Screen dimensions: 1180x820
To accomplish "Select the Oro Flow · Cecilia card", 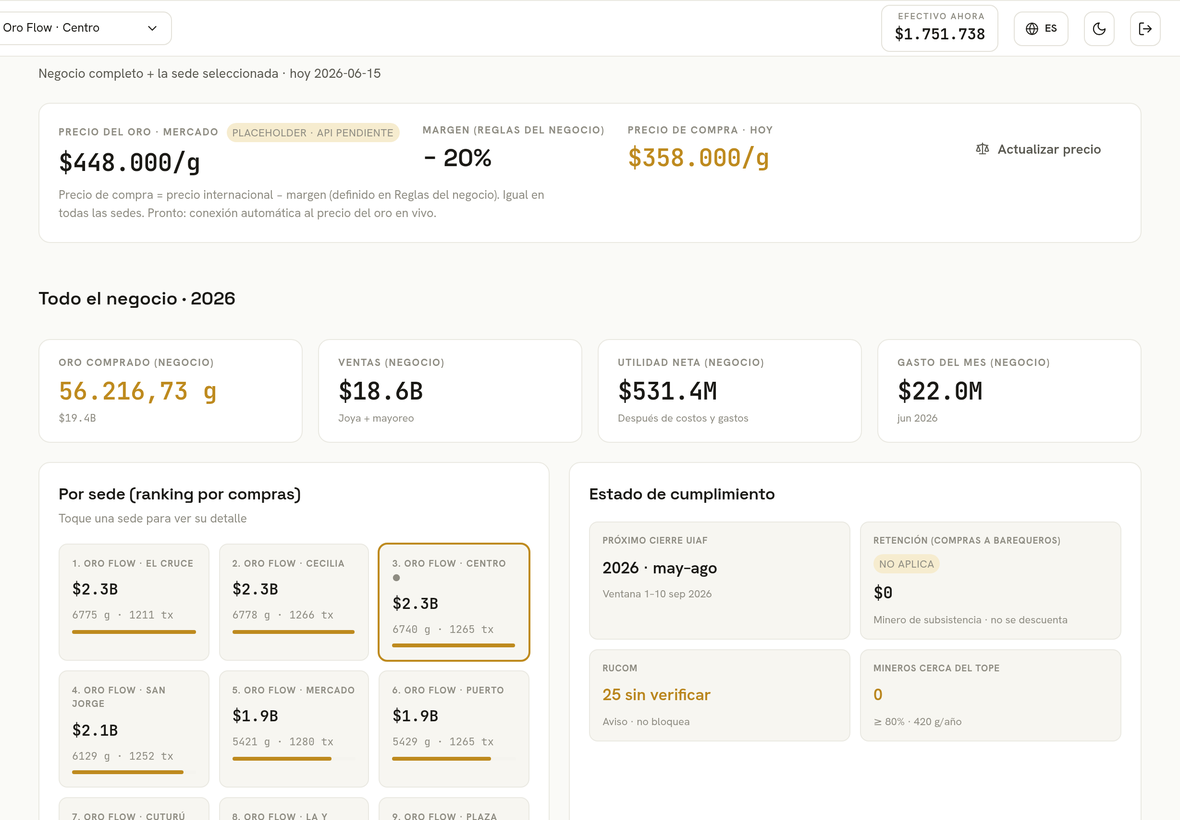I will coord(293,602).
